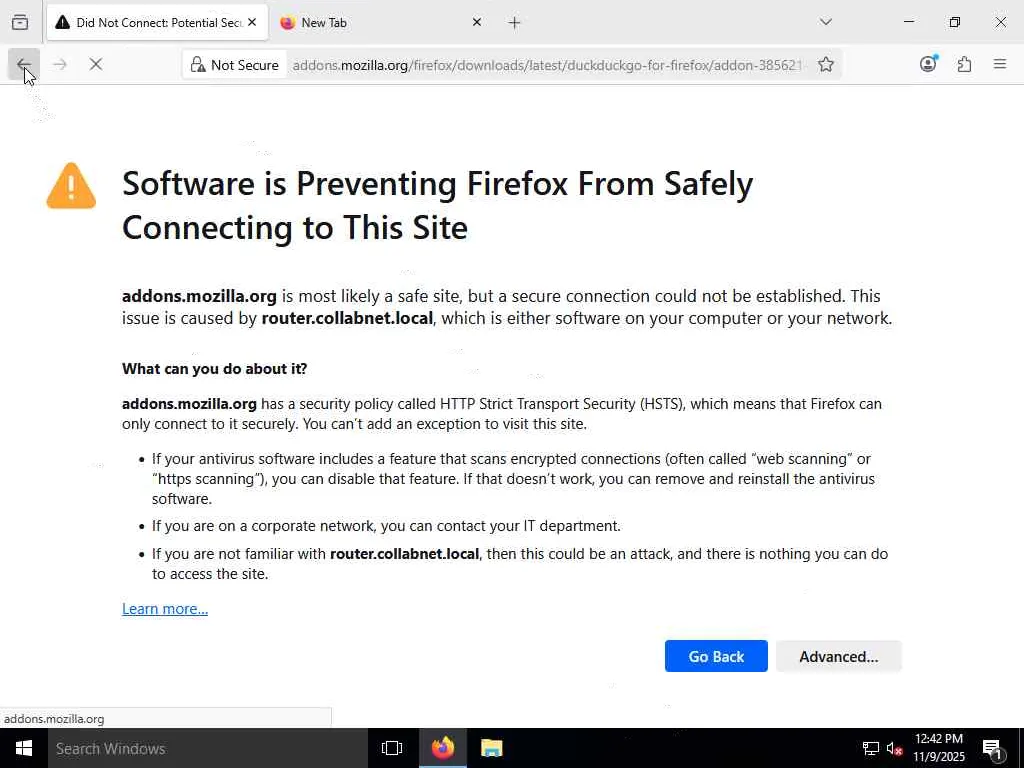Open the Firefox application menu
The image size is (1024, 768).
[1000, 65]
